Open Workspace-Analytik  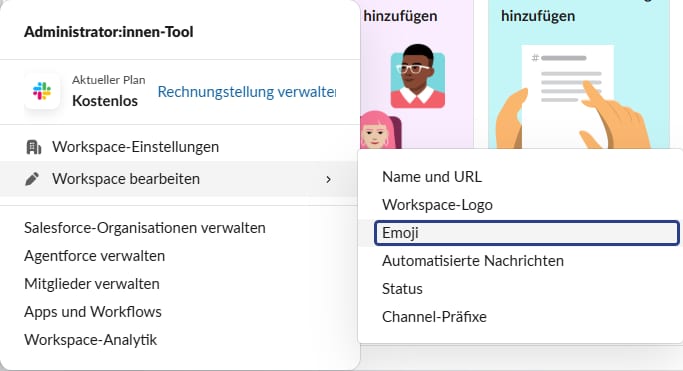click(91, 340)
